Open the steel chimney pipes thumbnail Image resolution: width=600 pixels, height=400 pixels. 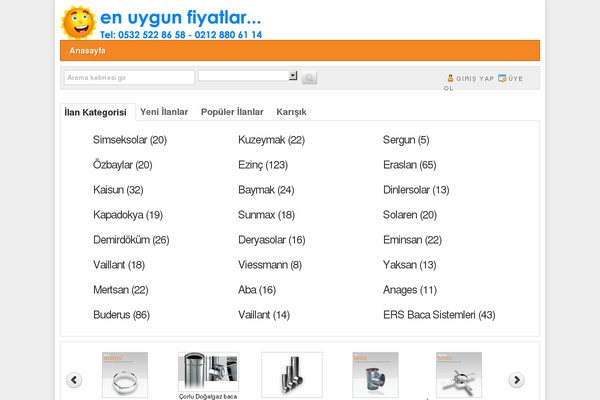[x=292, y=375]
